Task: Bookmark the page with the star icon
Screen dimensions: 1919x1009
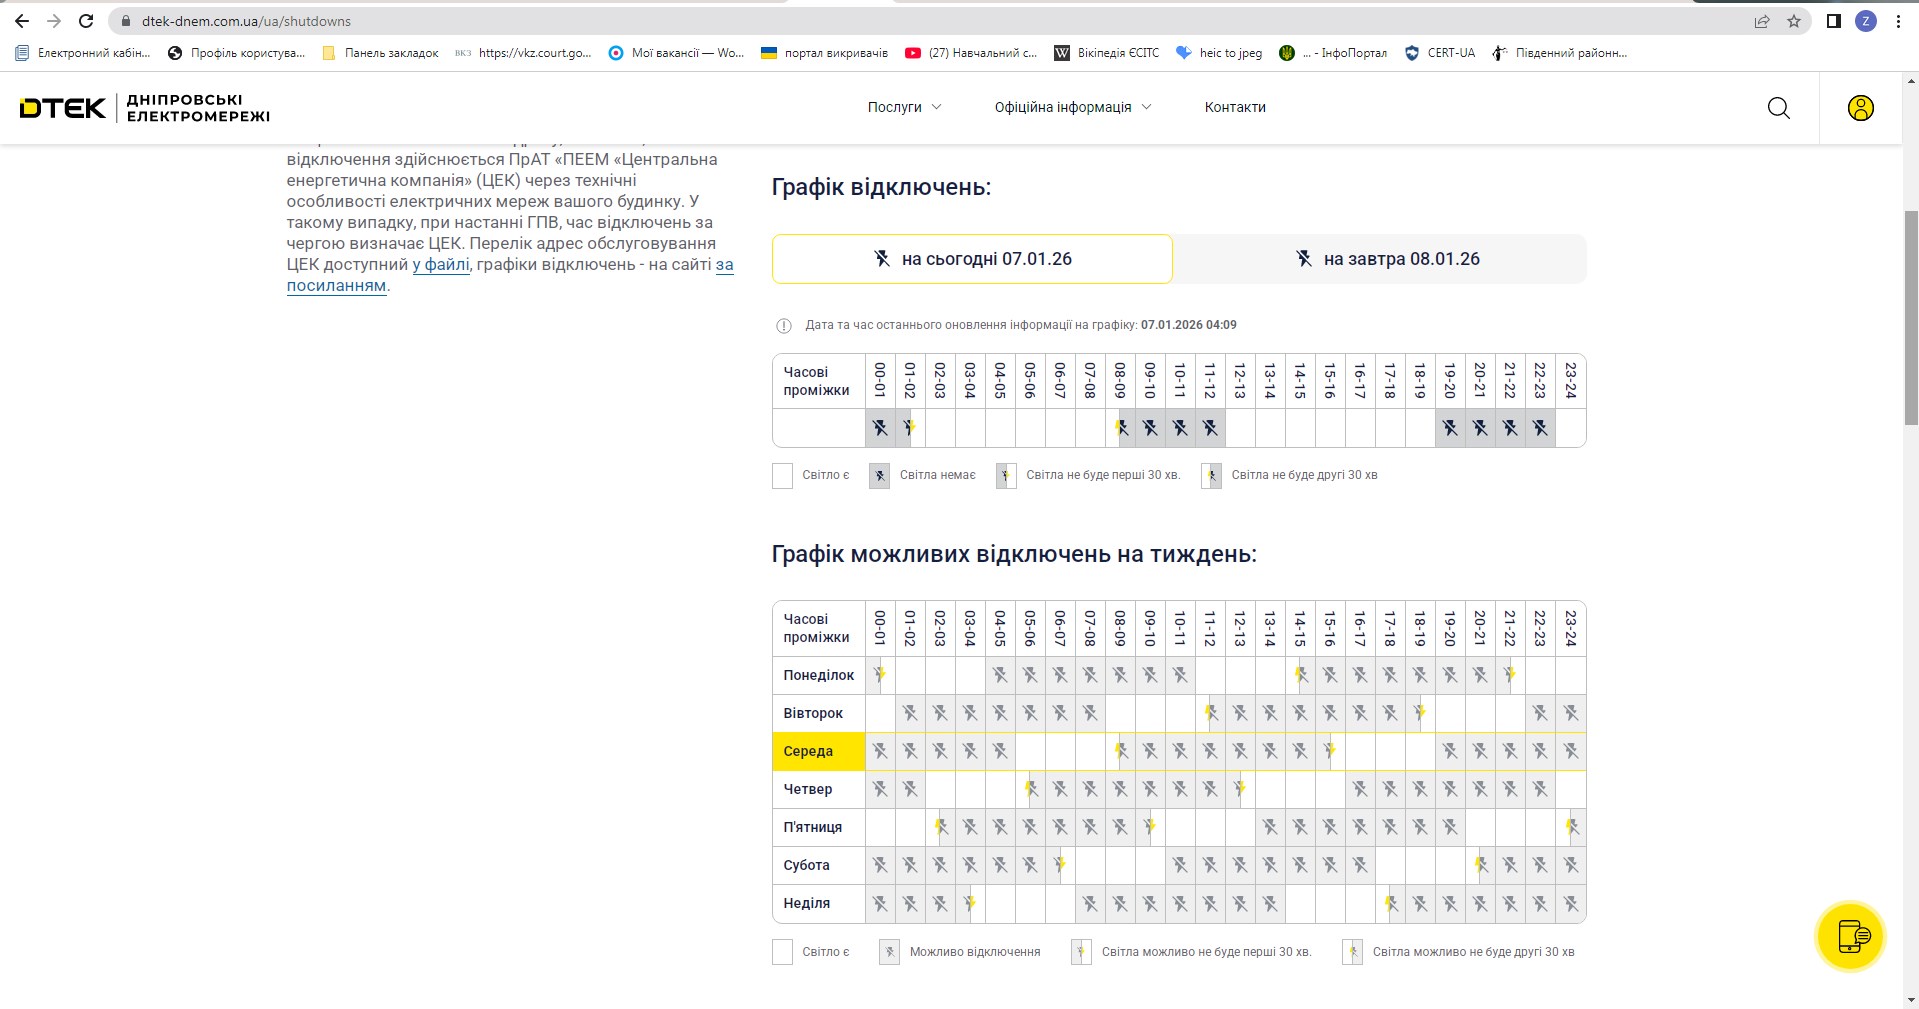Action: [x=1794, y=21]
